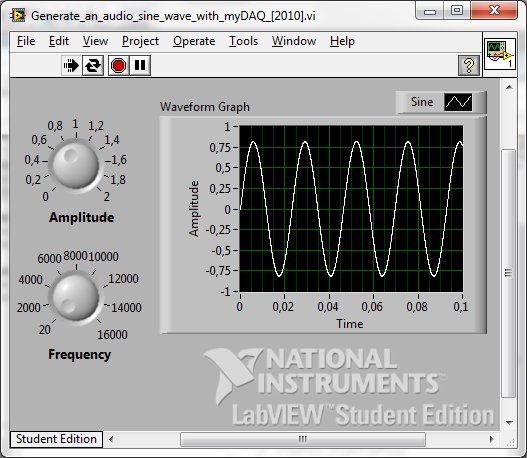Click the Sine plot legend line sample
This screenshot has height=458, width=527.
coord(458,102)
